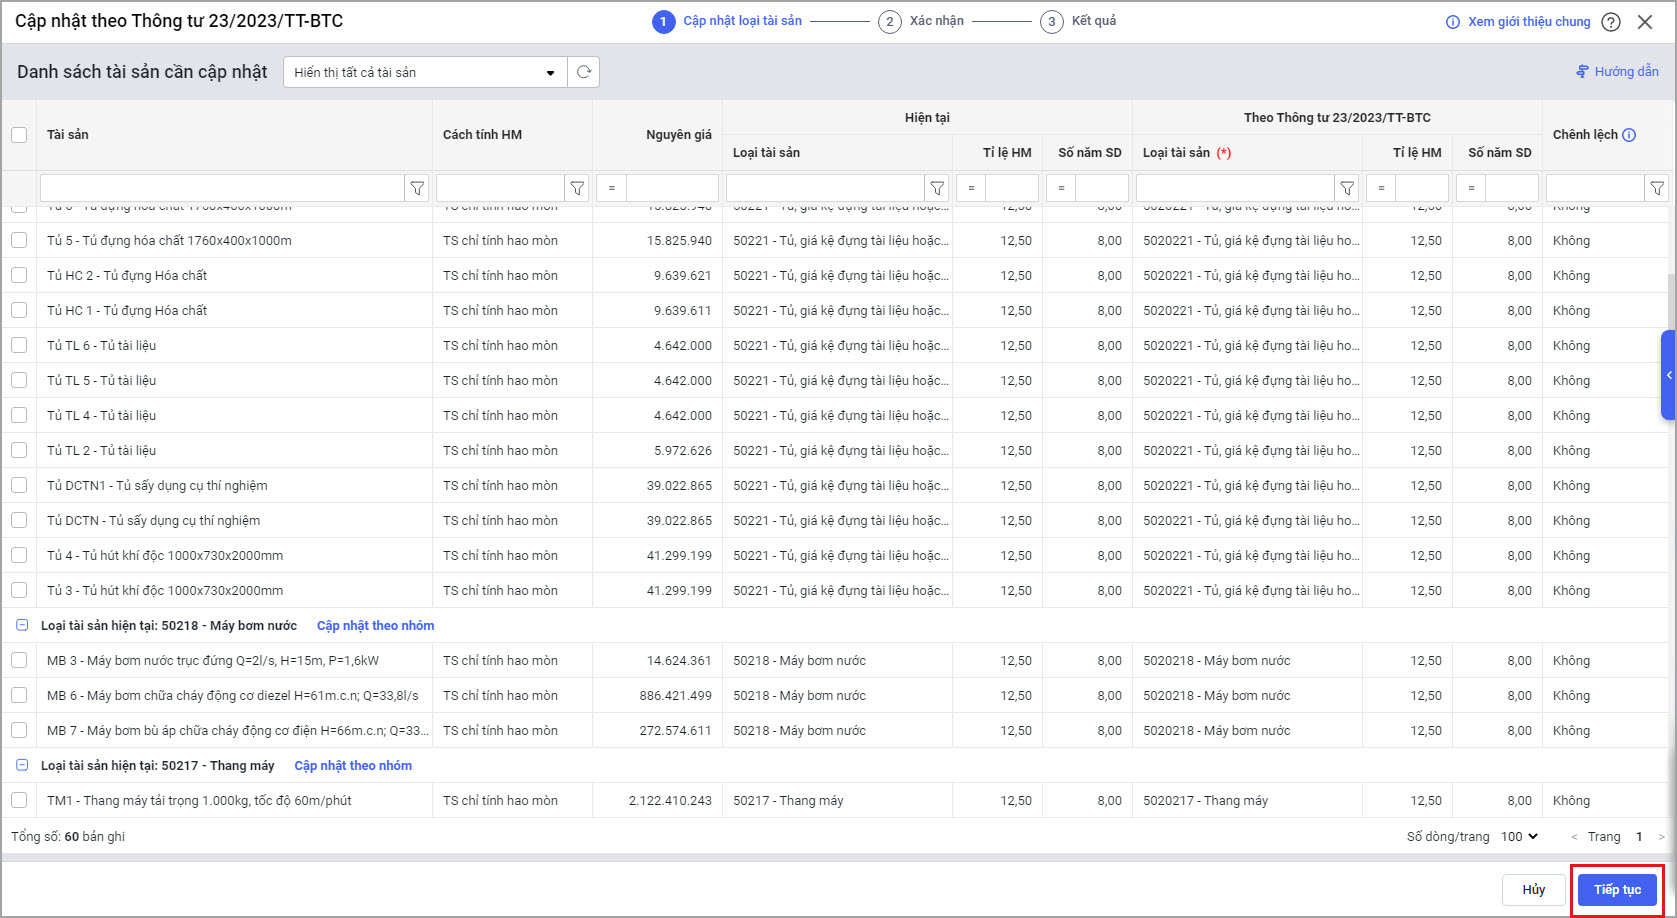
Task: Open the help question mark icon
Action: point(1610,22)
